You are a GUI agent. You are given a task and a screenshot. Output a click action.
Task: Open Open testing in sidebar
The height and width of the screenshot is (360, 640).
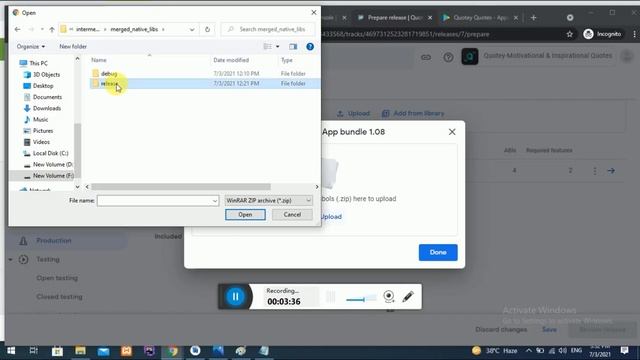[57, 278]
